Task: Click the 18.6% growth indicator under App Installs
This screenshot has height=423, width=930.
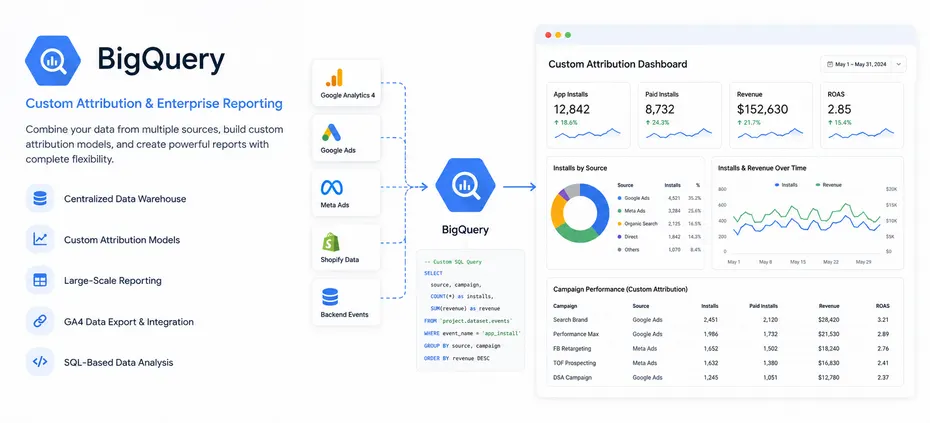Action: point(566,122)
